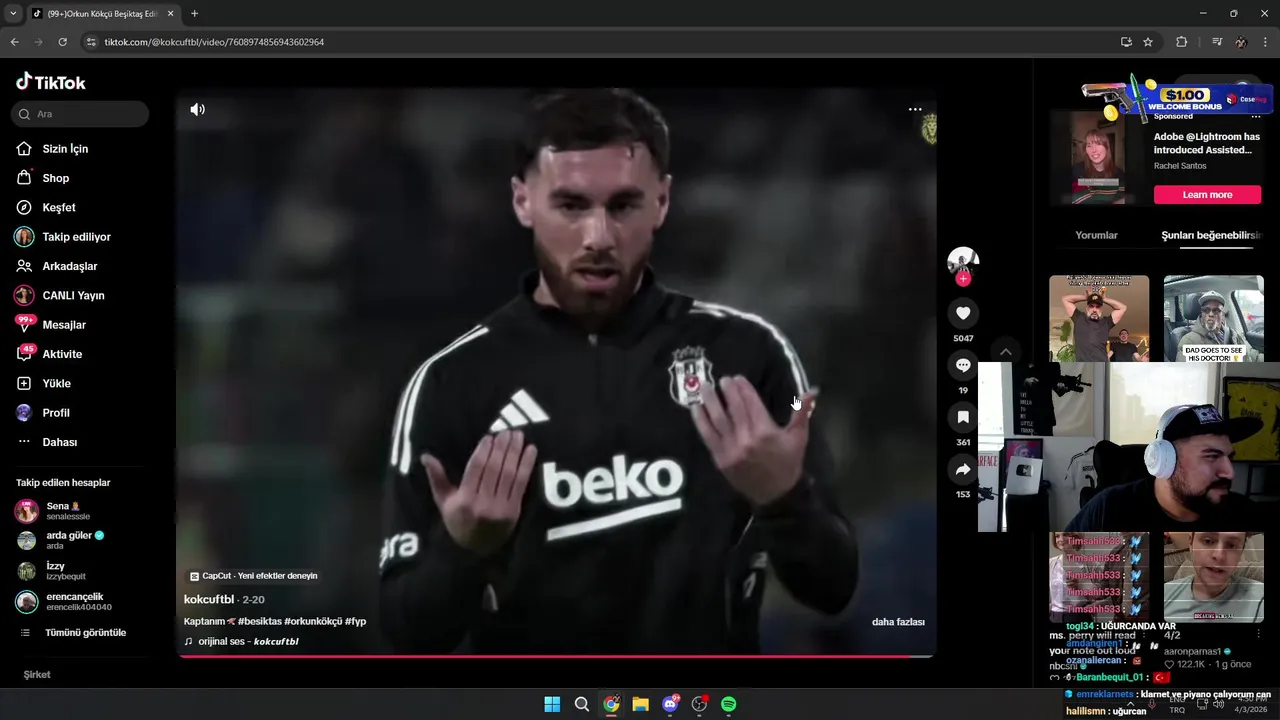This screenshot has width=1280, height=720.
Task: Click the kokcuftbl username on video
Action: click(x=209, y=600)
